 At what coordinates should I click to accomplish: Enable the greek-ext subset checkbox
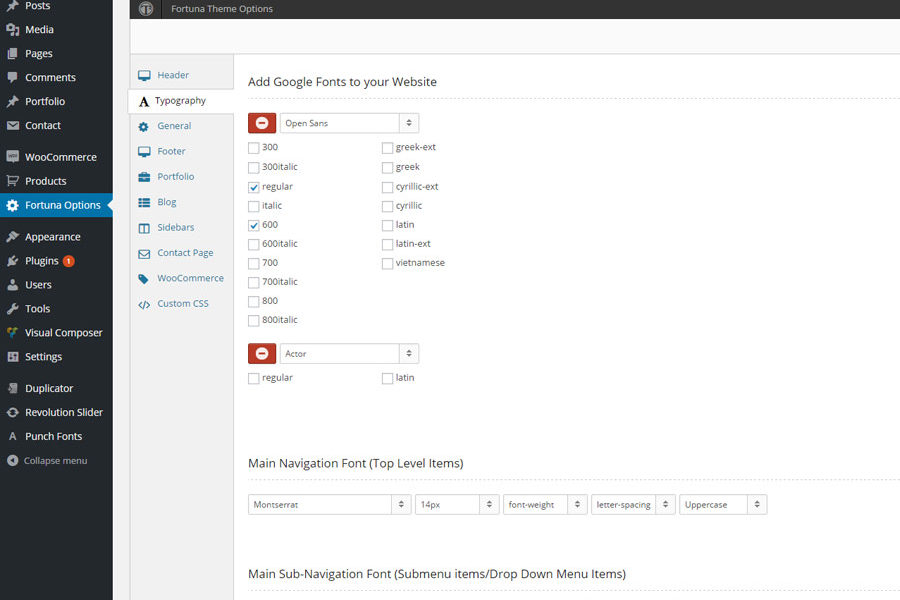387,148
